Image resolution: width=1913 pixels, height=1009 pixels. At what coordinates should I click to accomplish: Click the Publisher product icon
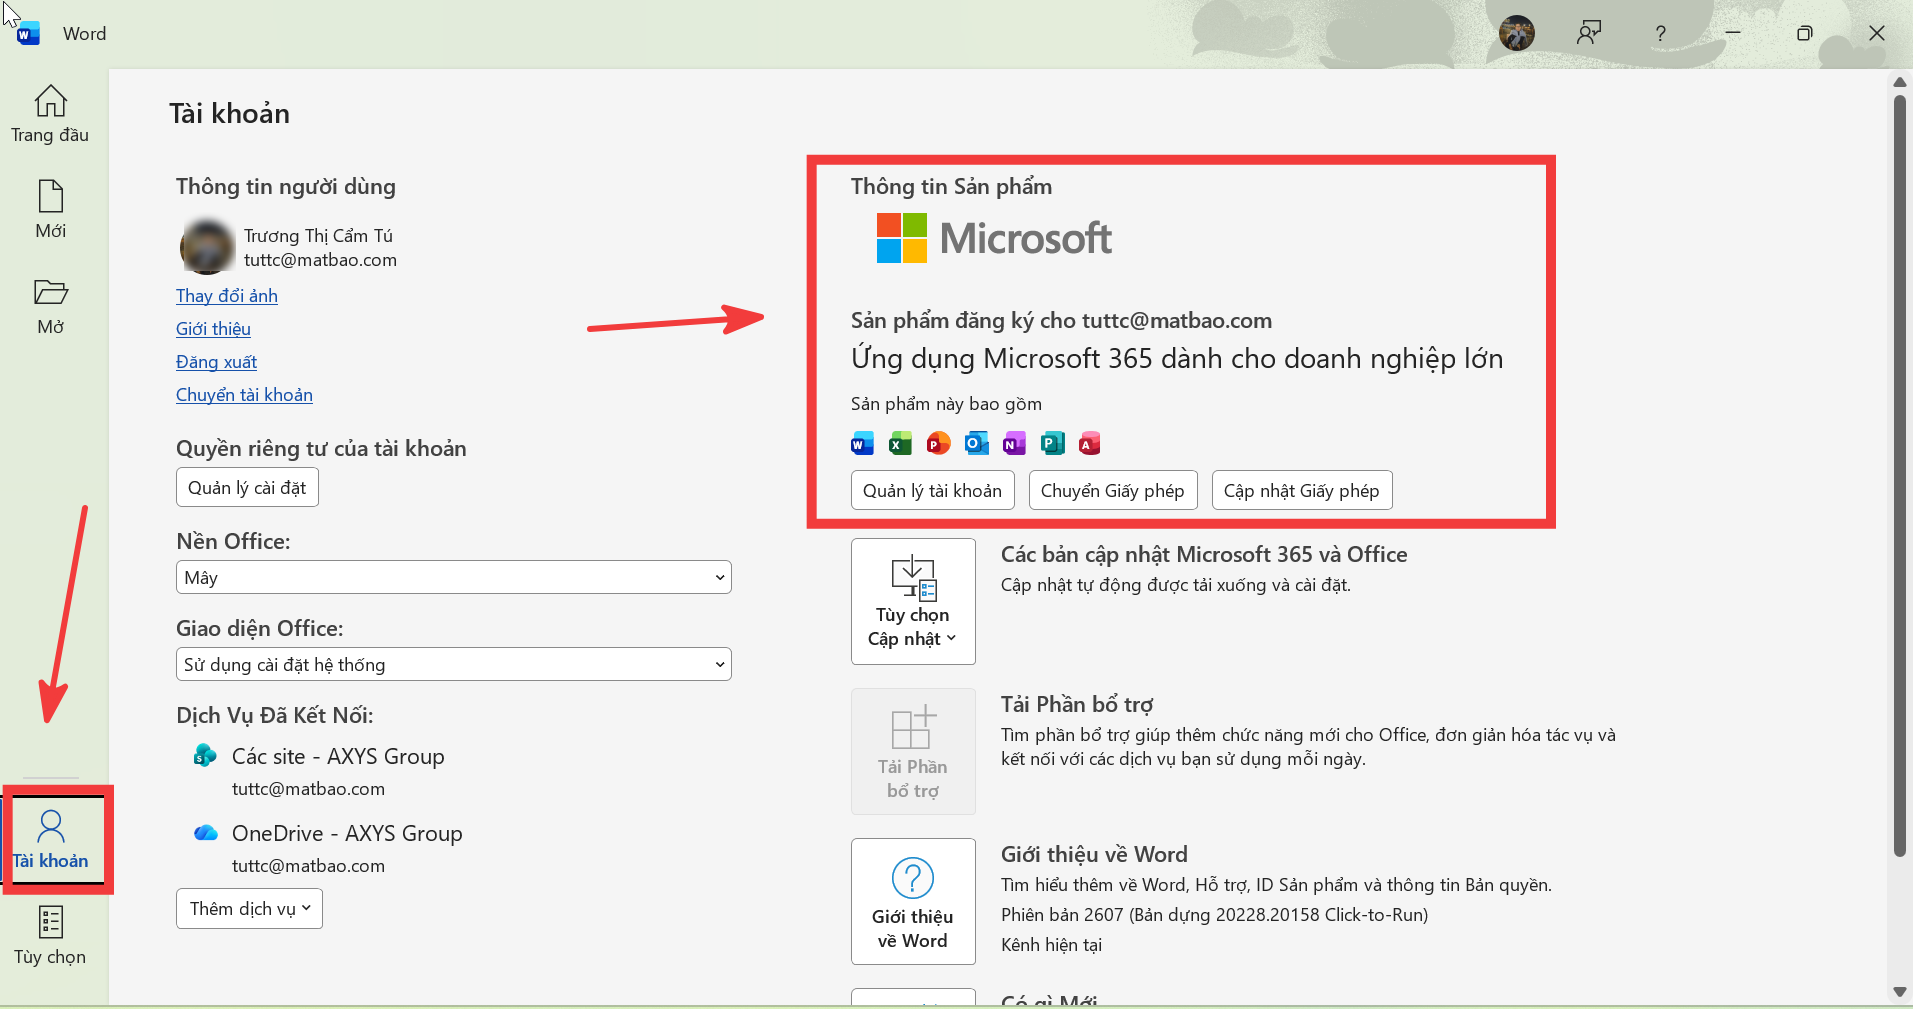pyautogui.click(x=1052, y=443)
